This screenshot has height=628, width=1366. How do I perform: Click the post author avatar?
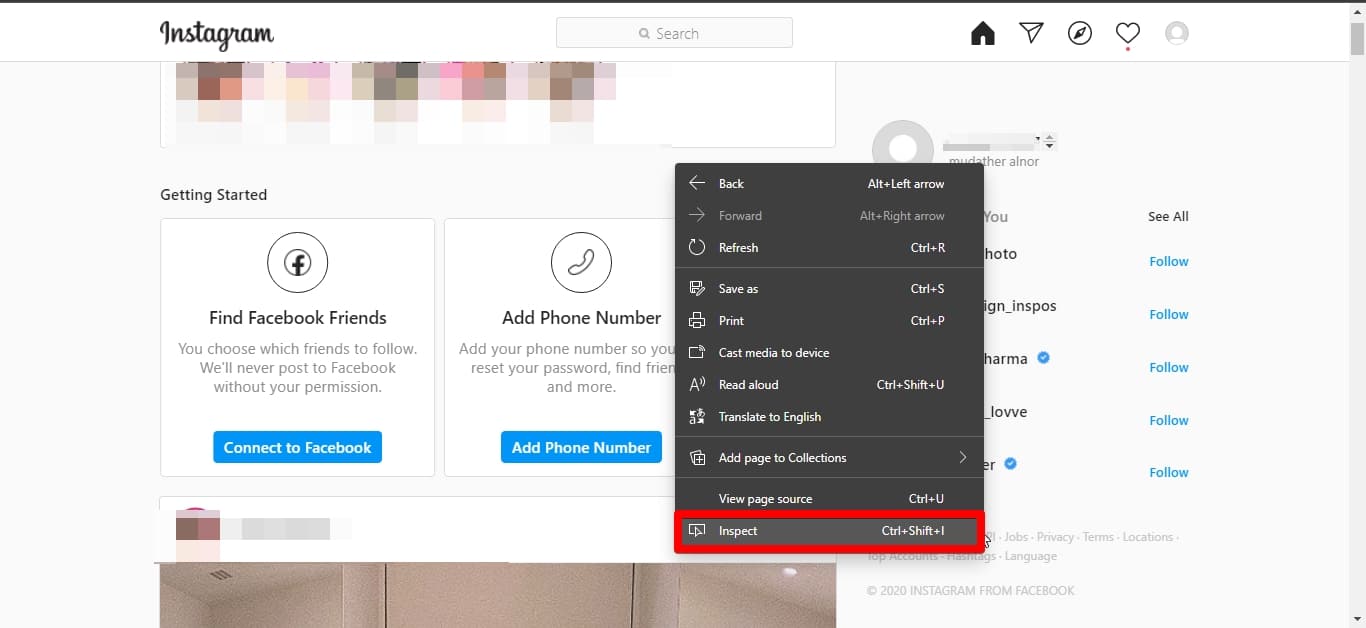[197, 528]
